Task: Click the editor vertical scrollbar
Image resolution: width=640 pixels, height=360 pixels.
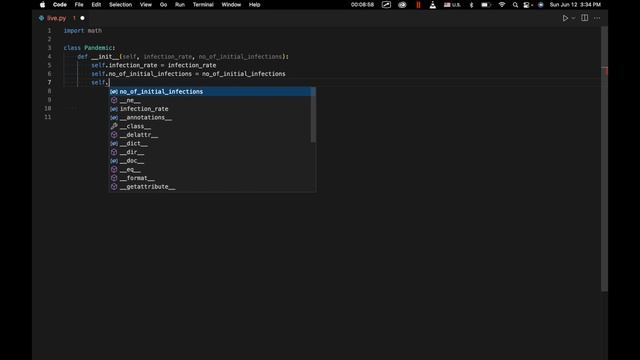Action: tap(604, 159)
